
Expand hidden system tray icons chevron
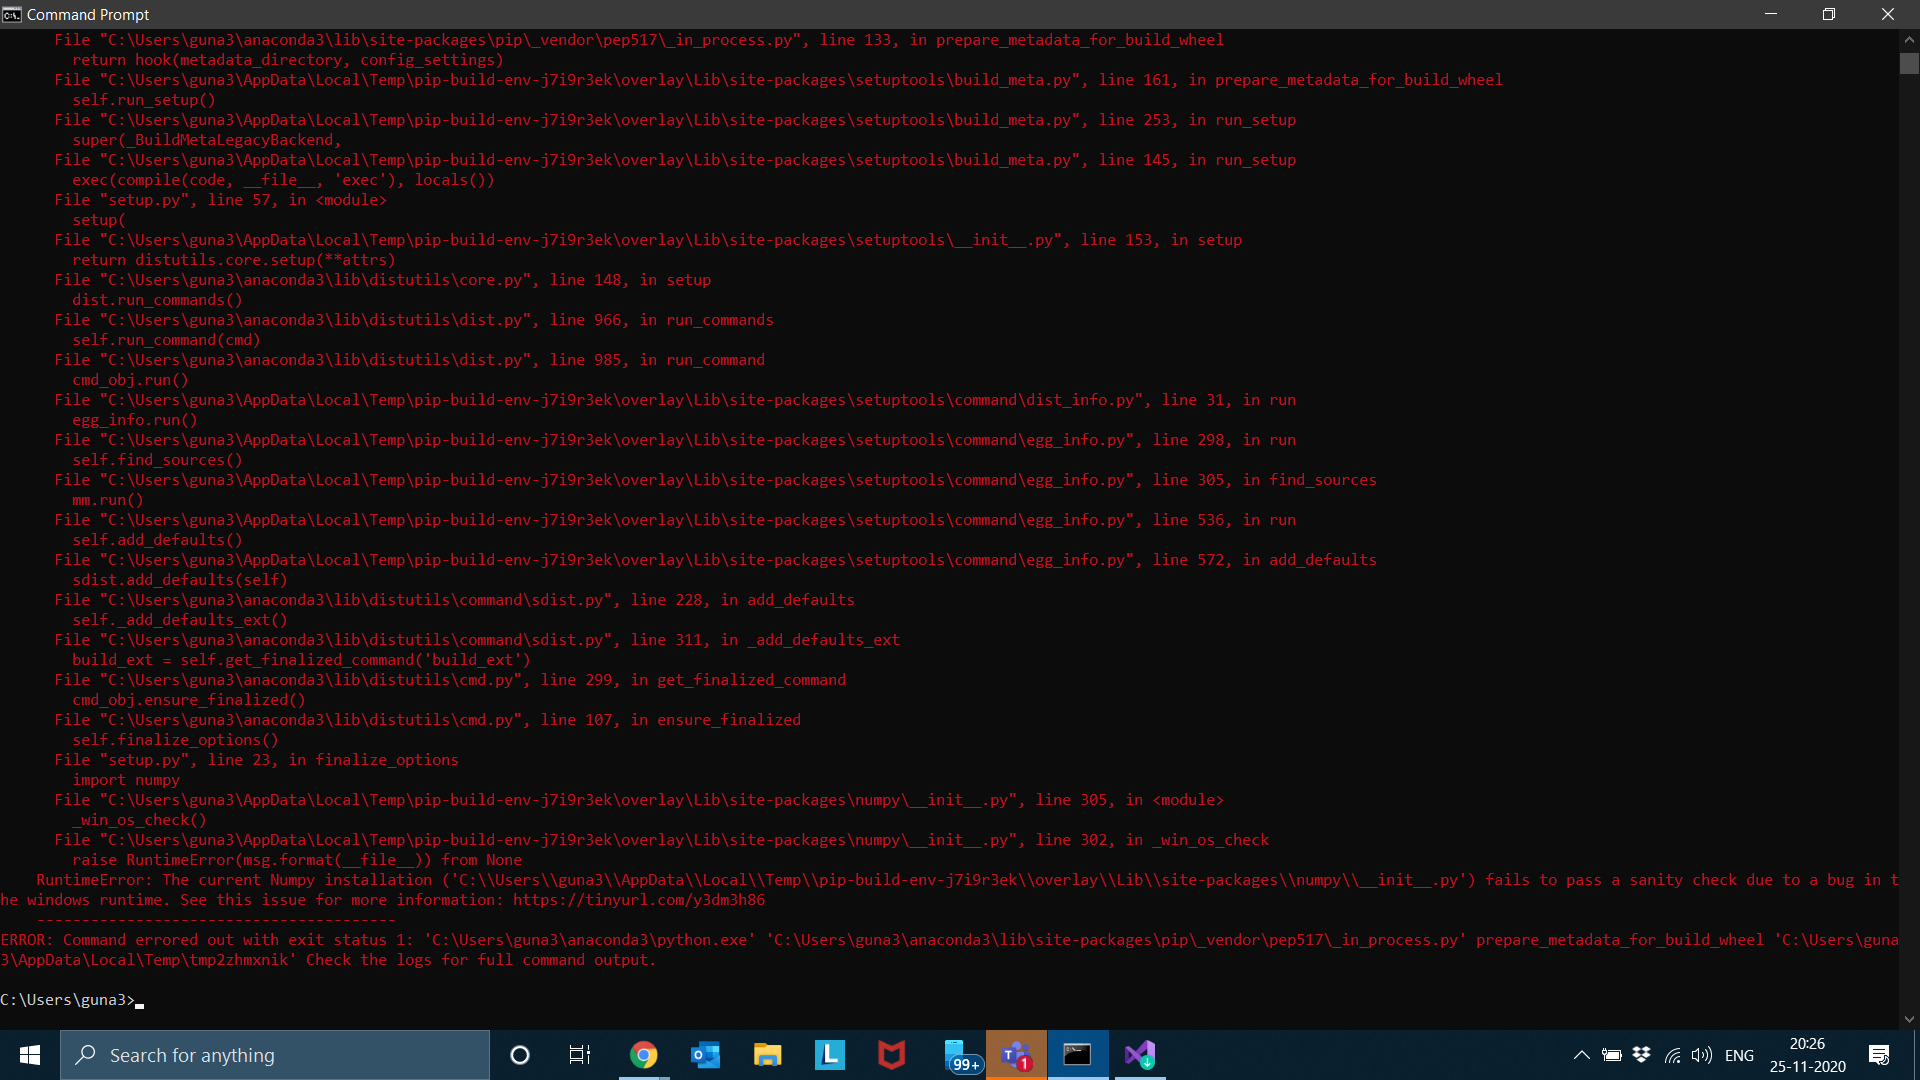tap(1582, 1055)
